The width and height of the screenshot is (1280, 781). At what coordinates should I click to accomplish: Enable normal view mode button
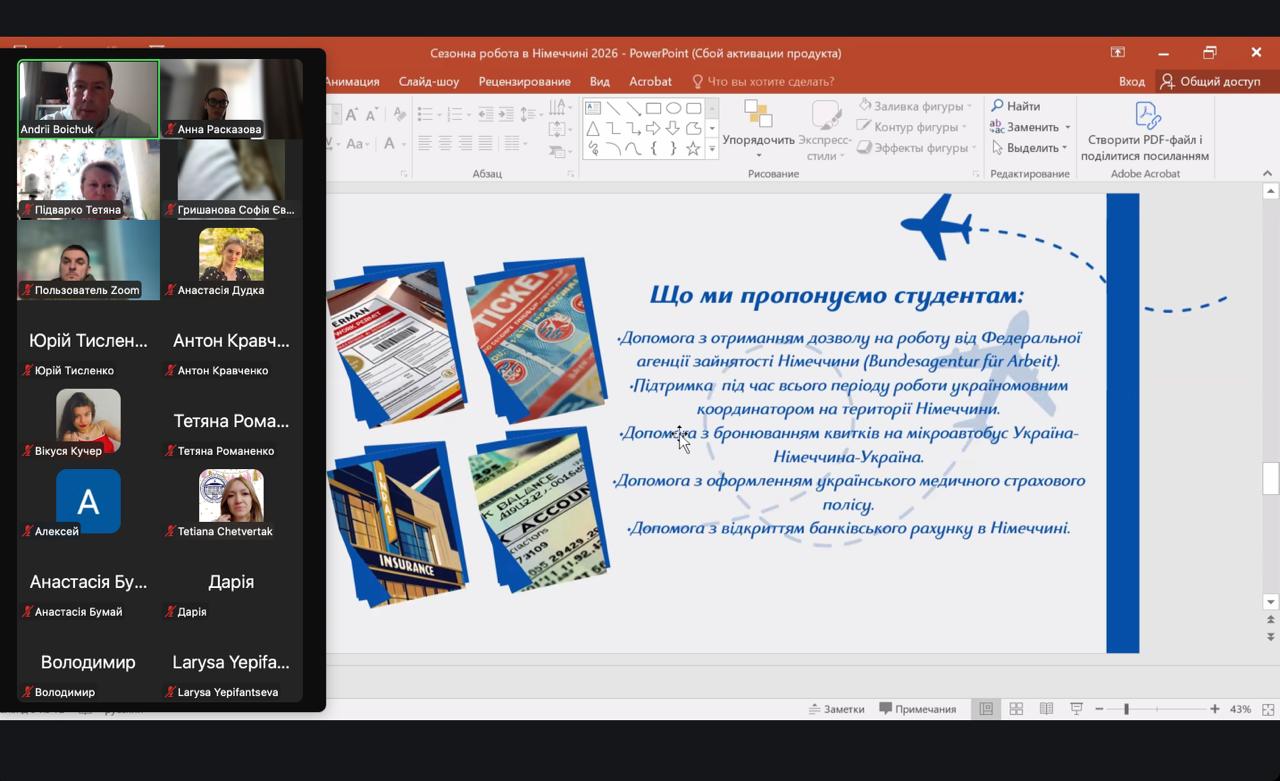pos(986,709)
